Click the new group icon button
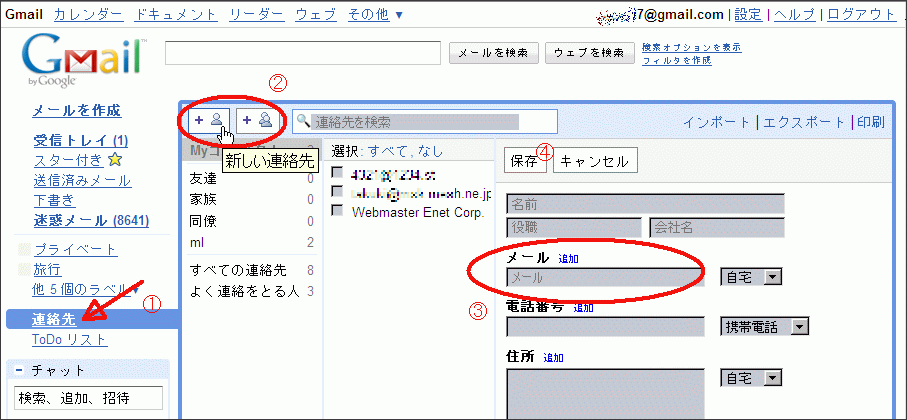 [258, 121]
